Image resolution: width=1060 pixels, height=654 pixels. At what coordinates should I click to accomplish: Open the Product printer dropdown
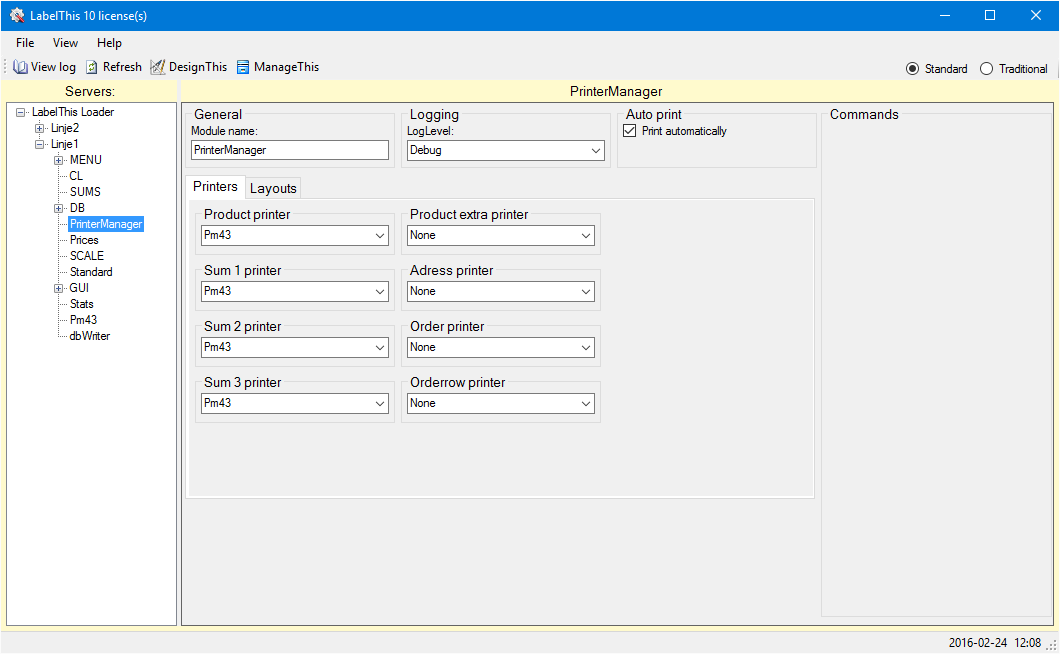[x=294, y=235]
